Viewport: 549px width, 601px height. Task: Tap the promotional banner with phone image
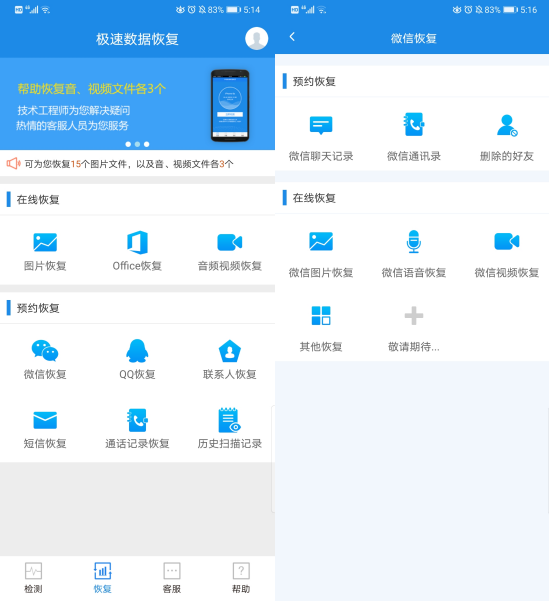pos(137,103)
